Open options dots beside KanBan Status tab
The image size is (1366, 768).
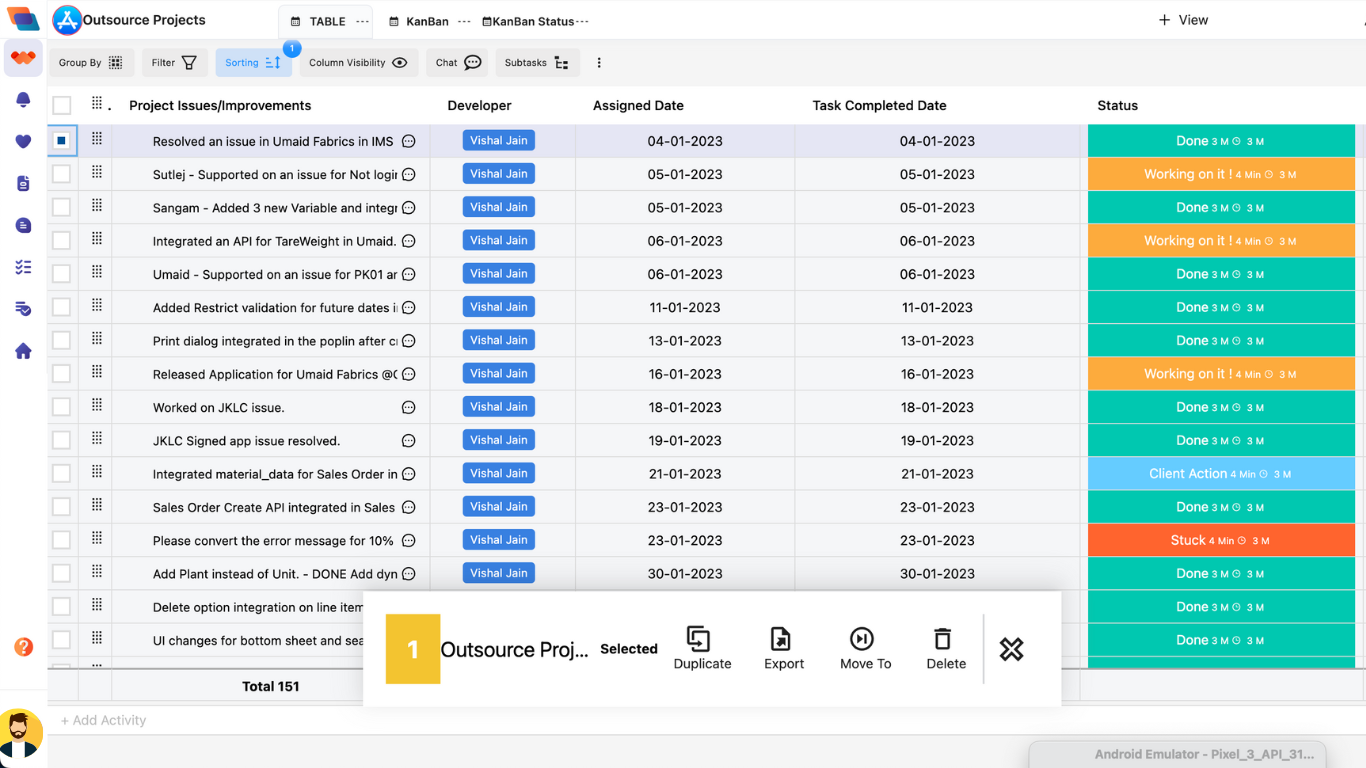(582, 21)
